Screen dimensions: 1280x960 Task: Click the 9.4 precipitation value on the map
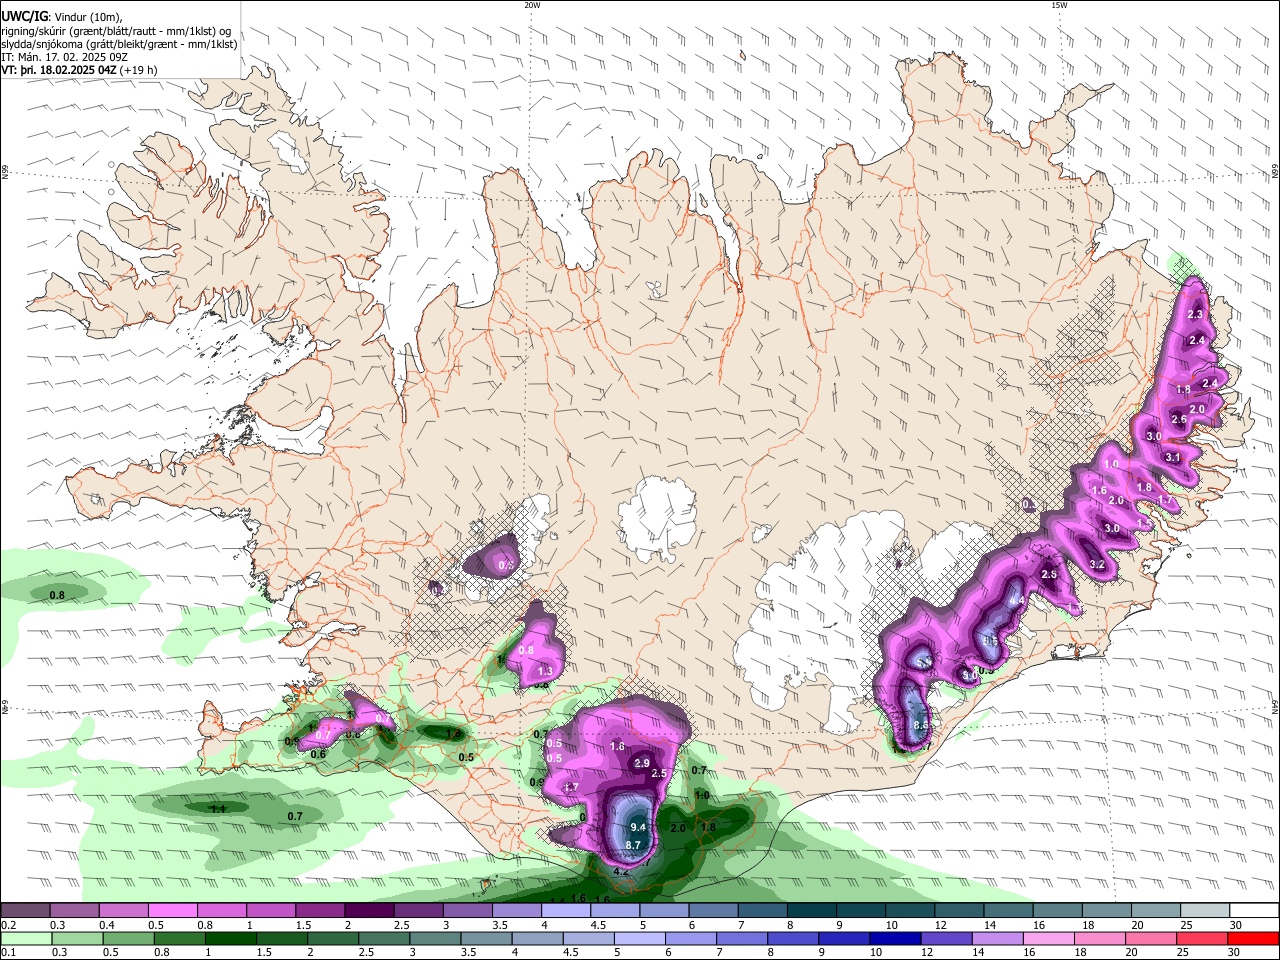[638, 828]
